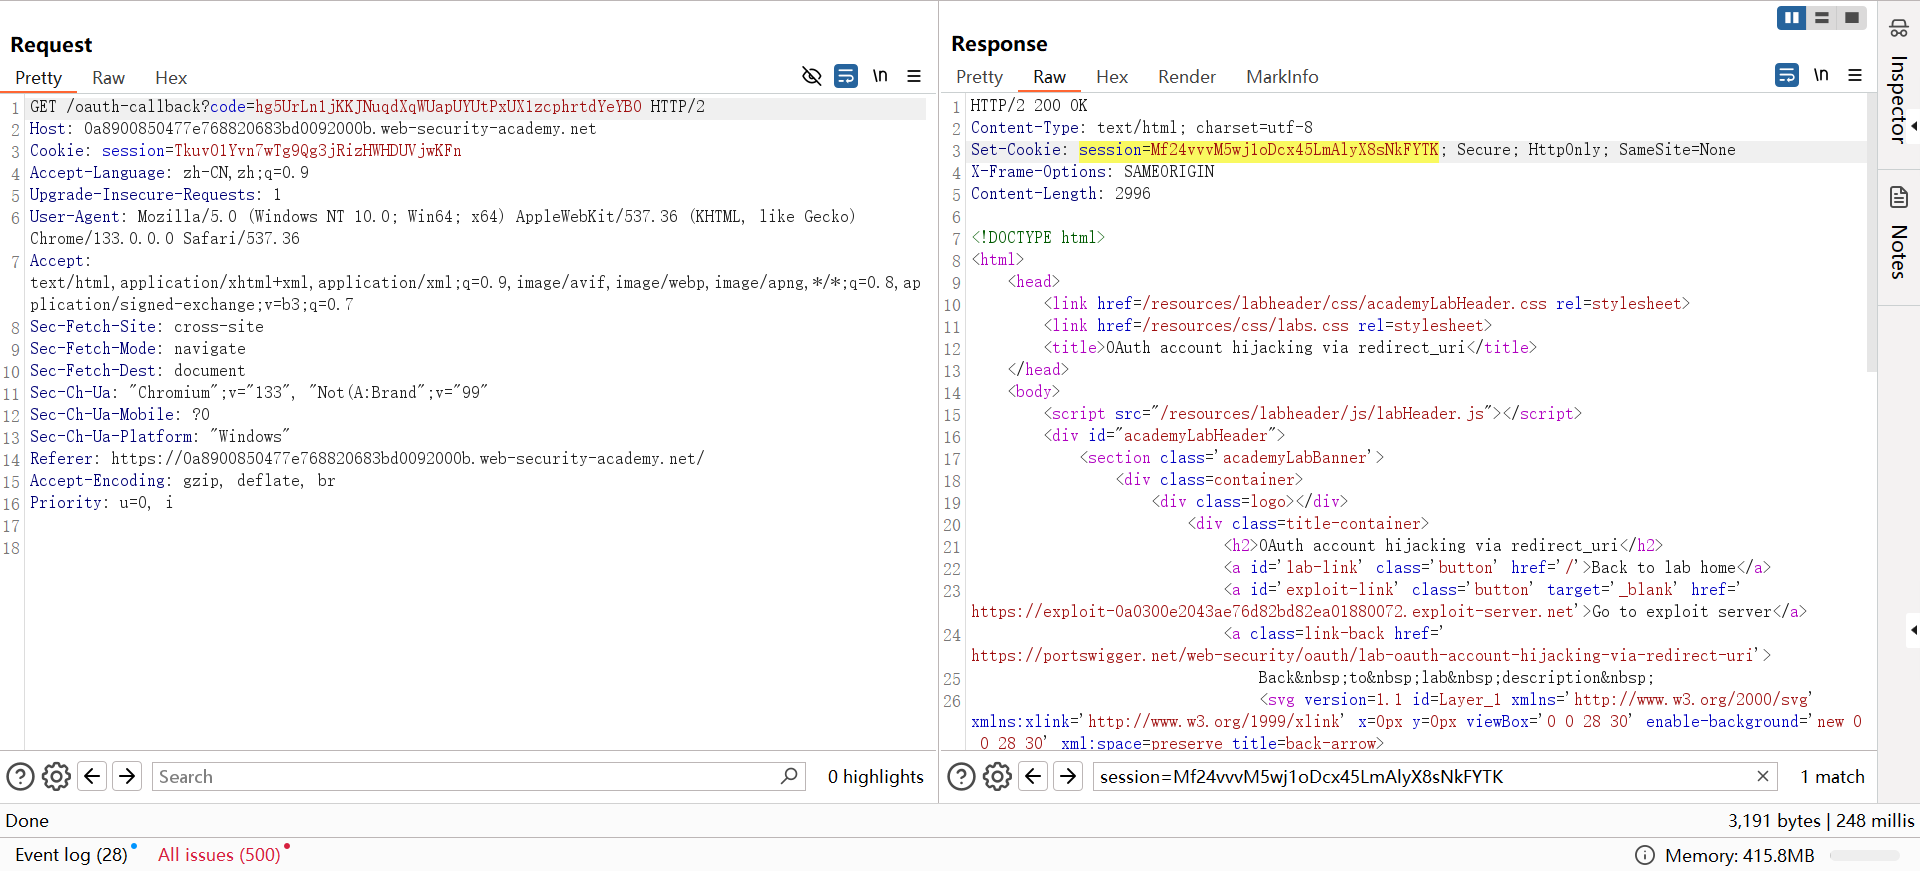Open Response panel hamburger options menu
Screen dimensions: 1920x871
[x=1855, y=75]
